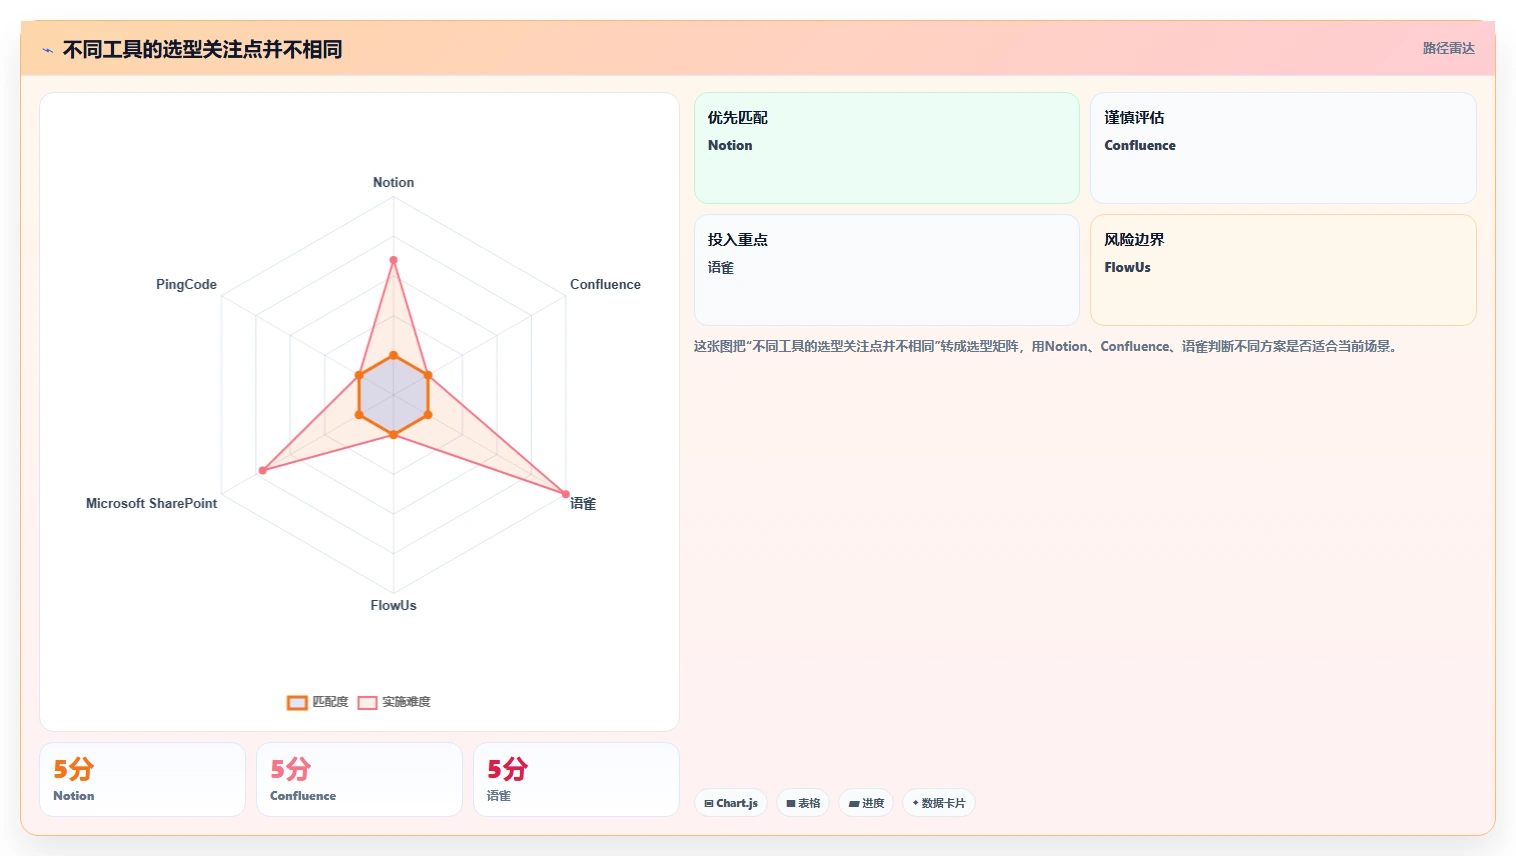
Task: Click the pink 实施难度 data point for Notion
Action: tap(393, 260)
